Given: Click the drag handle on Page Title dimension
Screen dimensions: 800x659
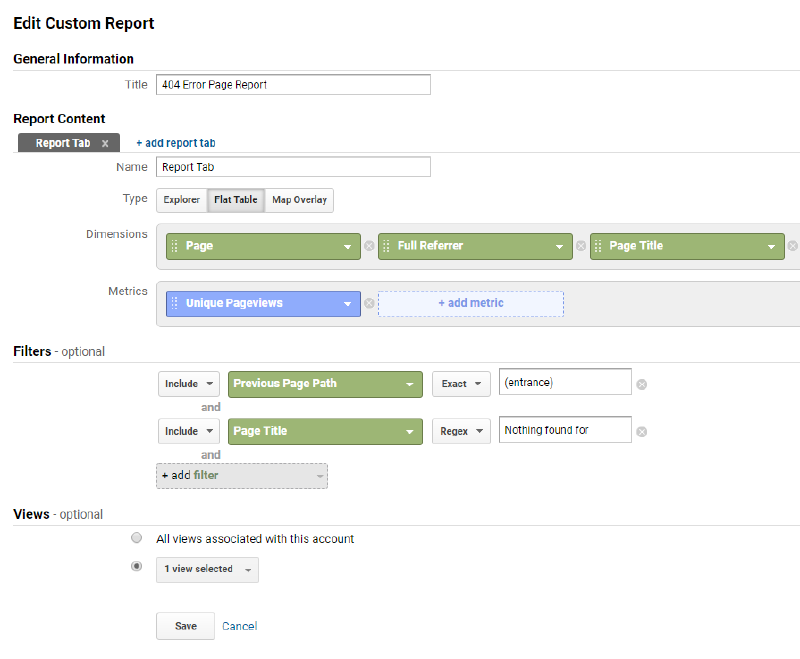Looking at the screenshot, I should (598, 246).
